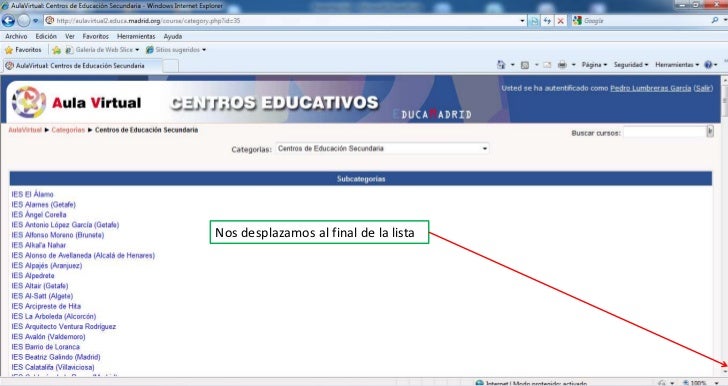The height and width of the screenshot is (386, 728).
Task: Open IES Al-Satt (Algete)
Action: [x=42, y=296]
